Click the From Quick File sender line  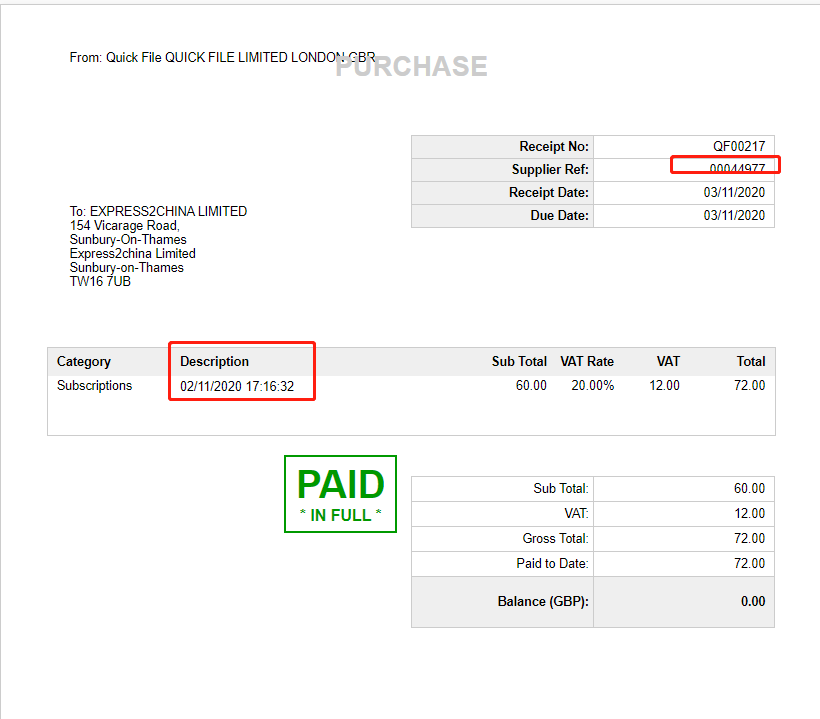pos(222,58)
